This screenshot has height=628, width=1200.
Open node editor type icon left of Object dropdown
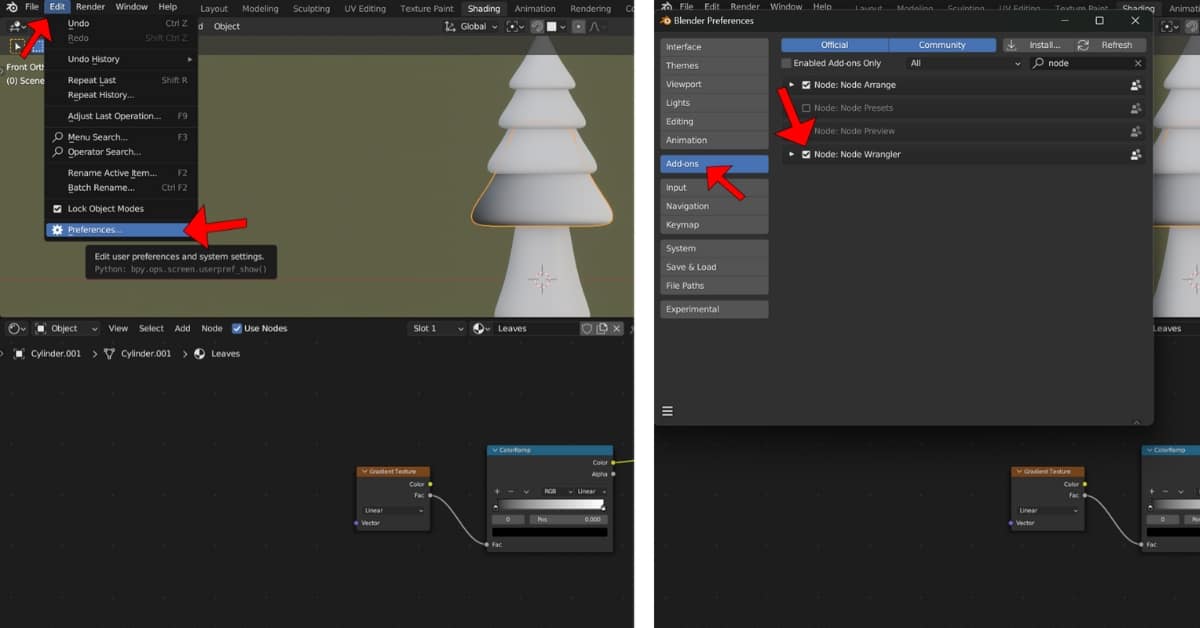(17, 328)
